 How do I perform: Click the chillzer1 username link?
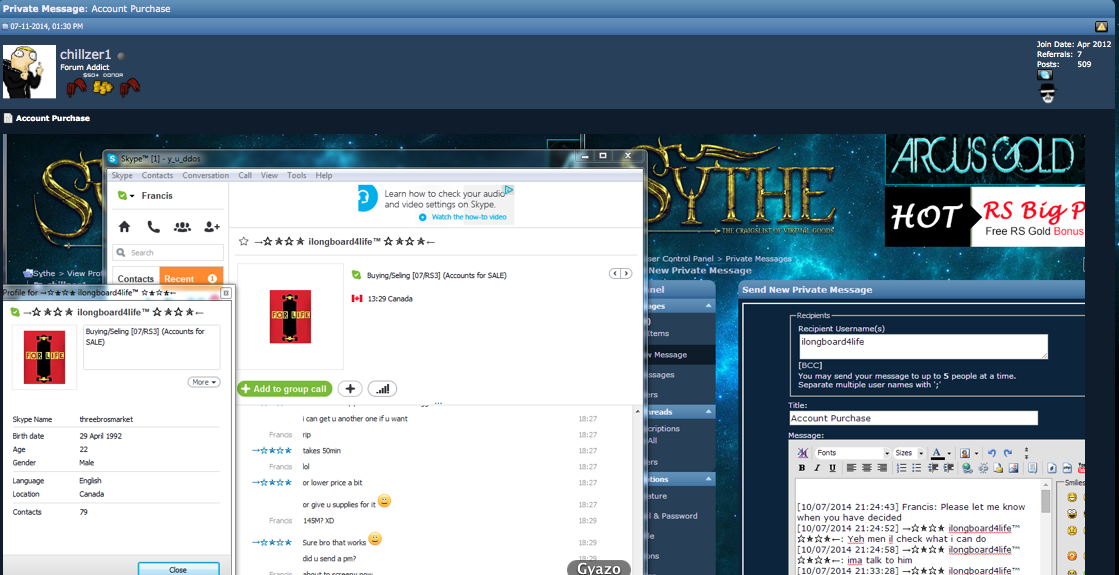(x=86, y=54)
